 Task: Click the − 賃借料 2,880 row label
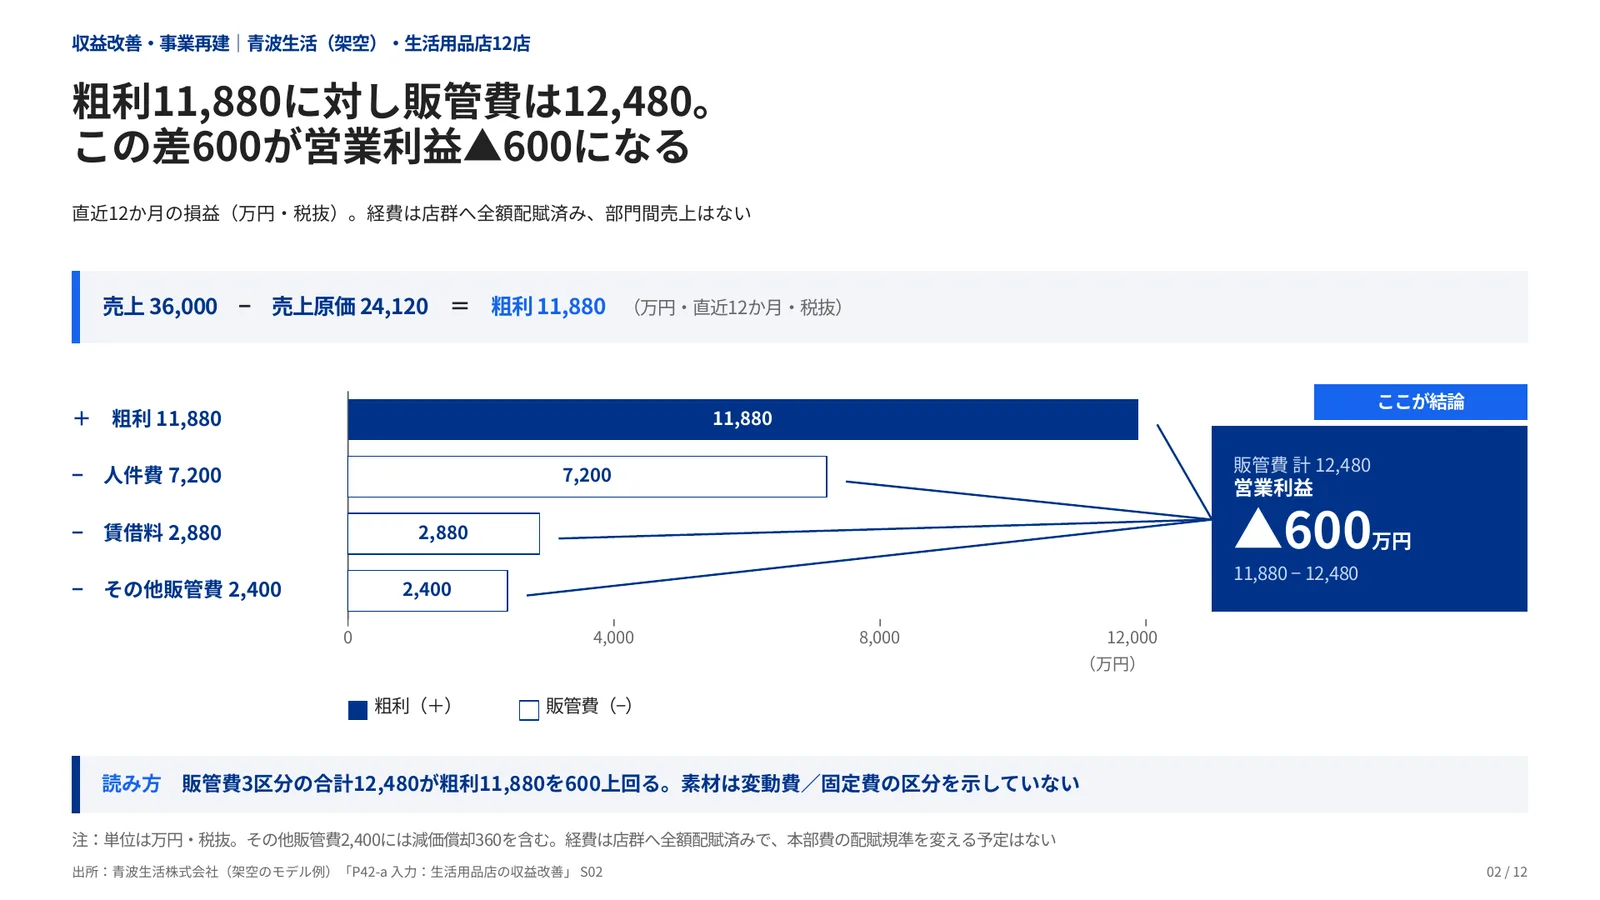[x=147, y=533]
